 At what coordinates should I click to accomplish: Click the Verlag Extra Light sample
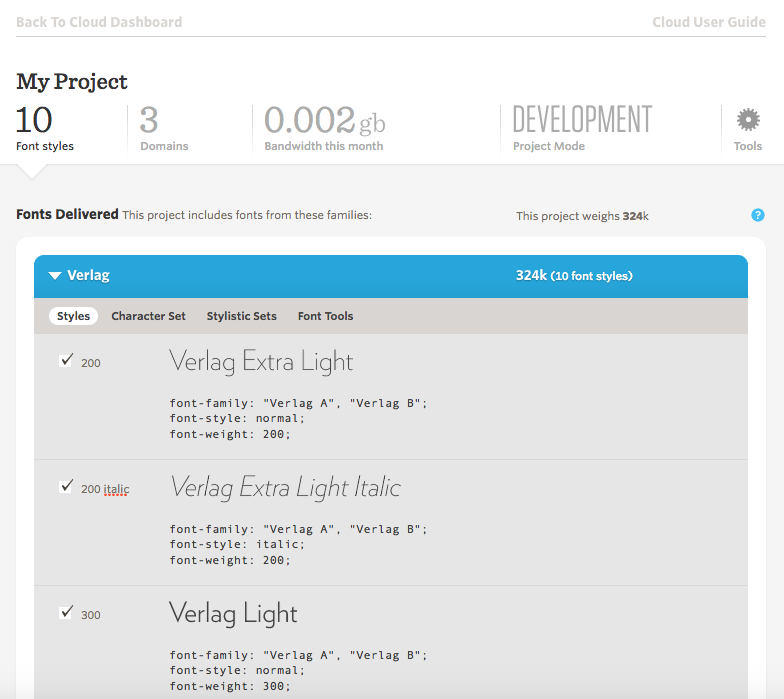tap(261, 362)
